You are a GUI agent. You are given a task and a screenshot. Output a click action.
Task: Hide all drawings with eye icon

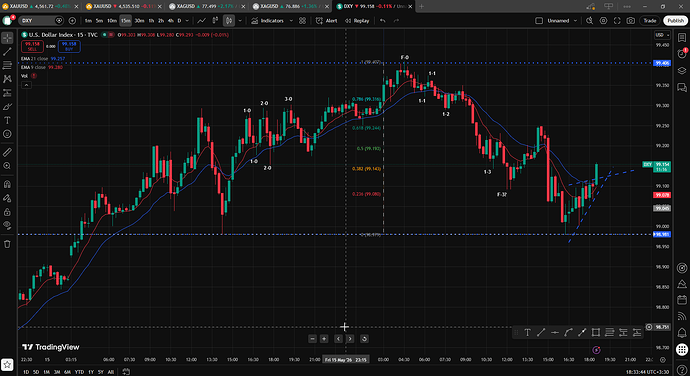(x=7, y=225)
